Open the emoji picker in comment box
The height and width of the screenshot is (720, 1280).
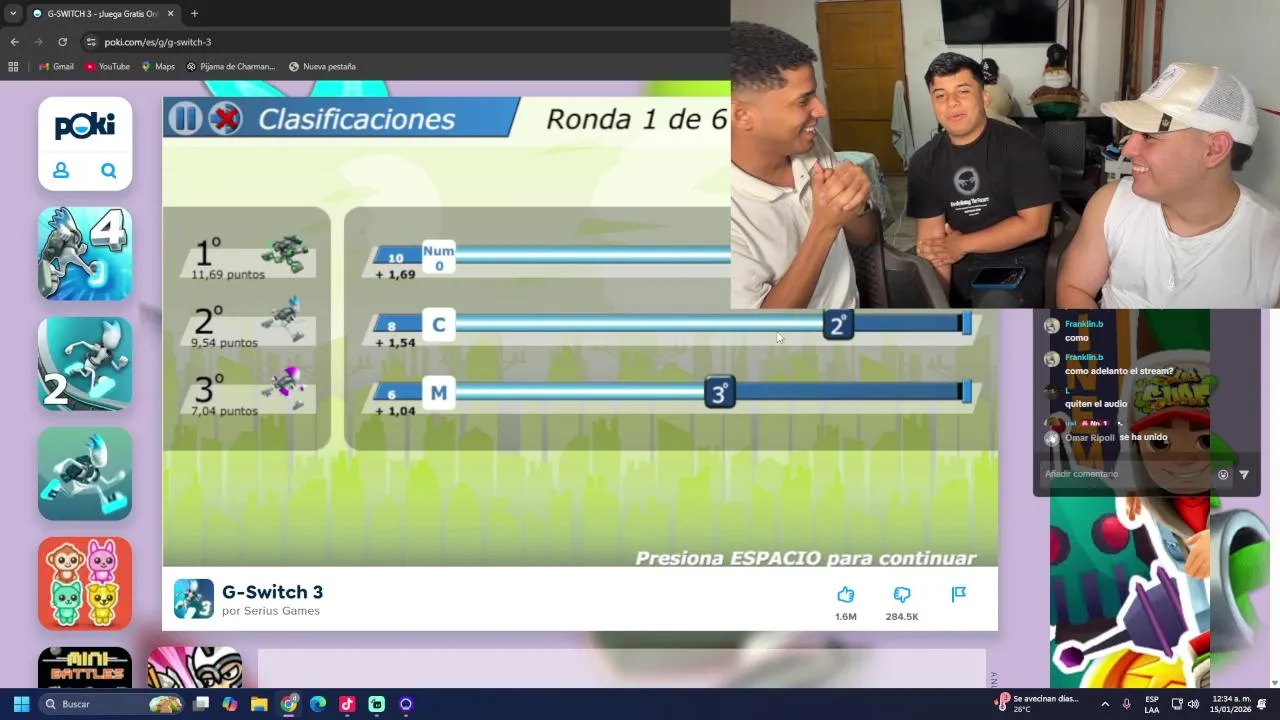coord(1223,475)
